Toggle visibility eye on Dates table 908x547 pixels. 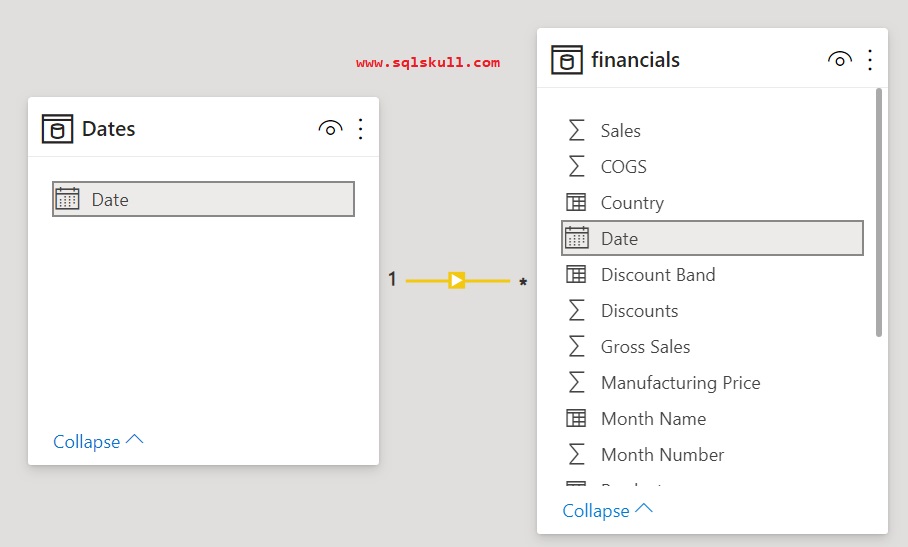(x=330, y=129)
